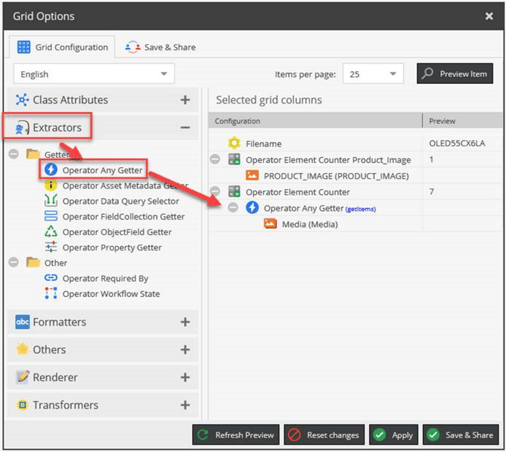Click the Save & Share tab people icon
This screenshot has width=506, height=452.
click(x=133, y=47)
